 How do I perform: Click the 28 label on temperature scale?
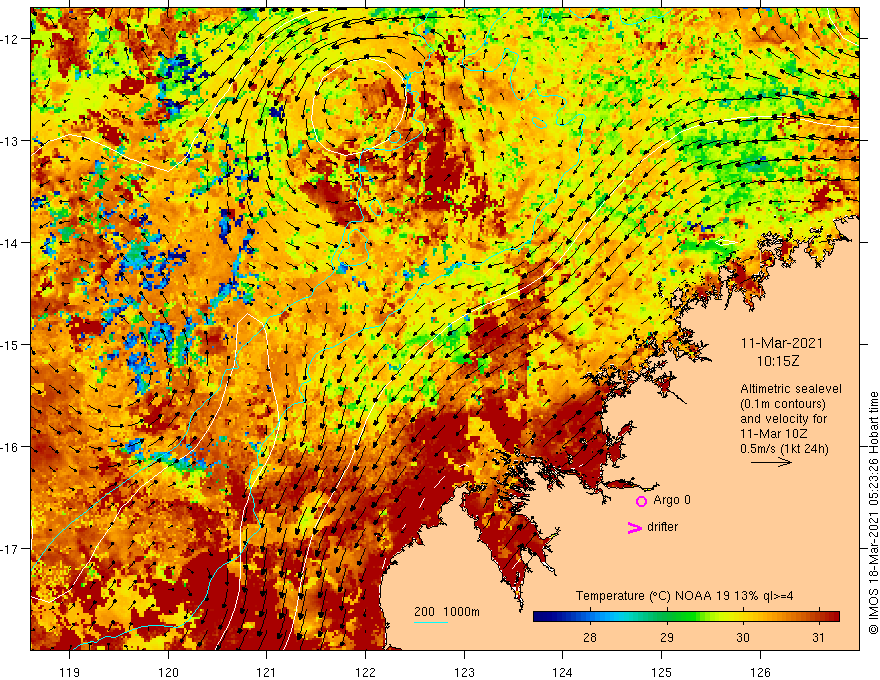589,638
